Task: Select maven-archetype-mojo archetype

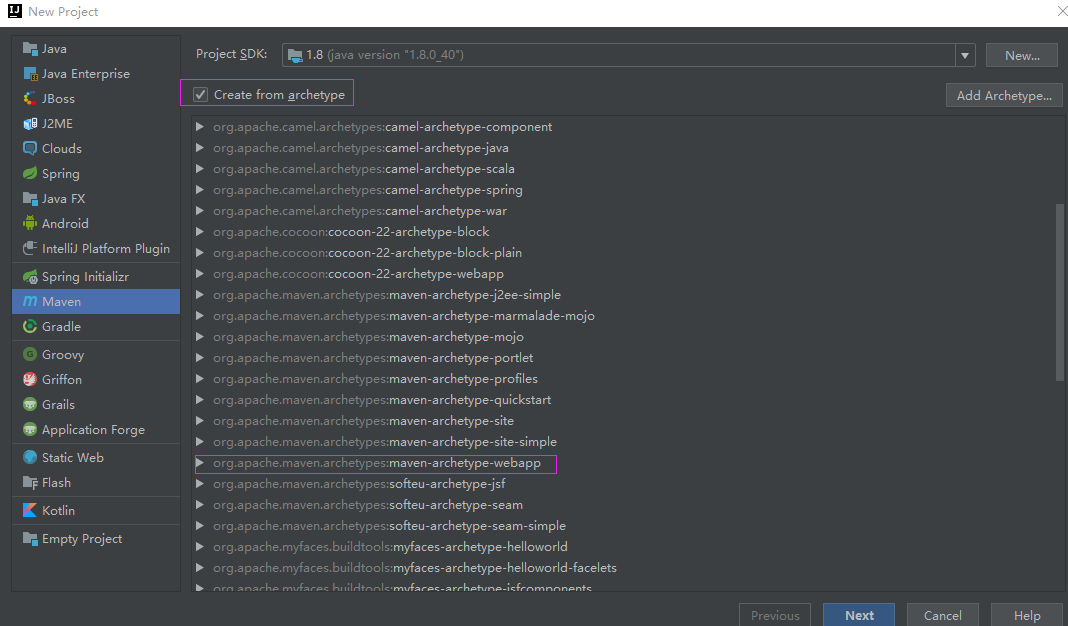Action: (x=368, y=337)
